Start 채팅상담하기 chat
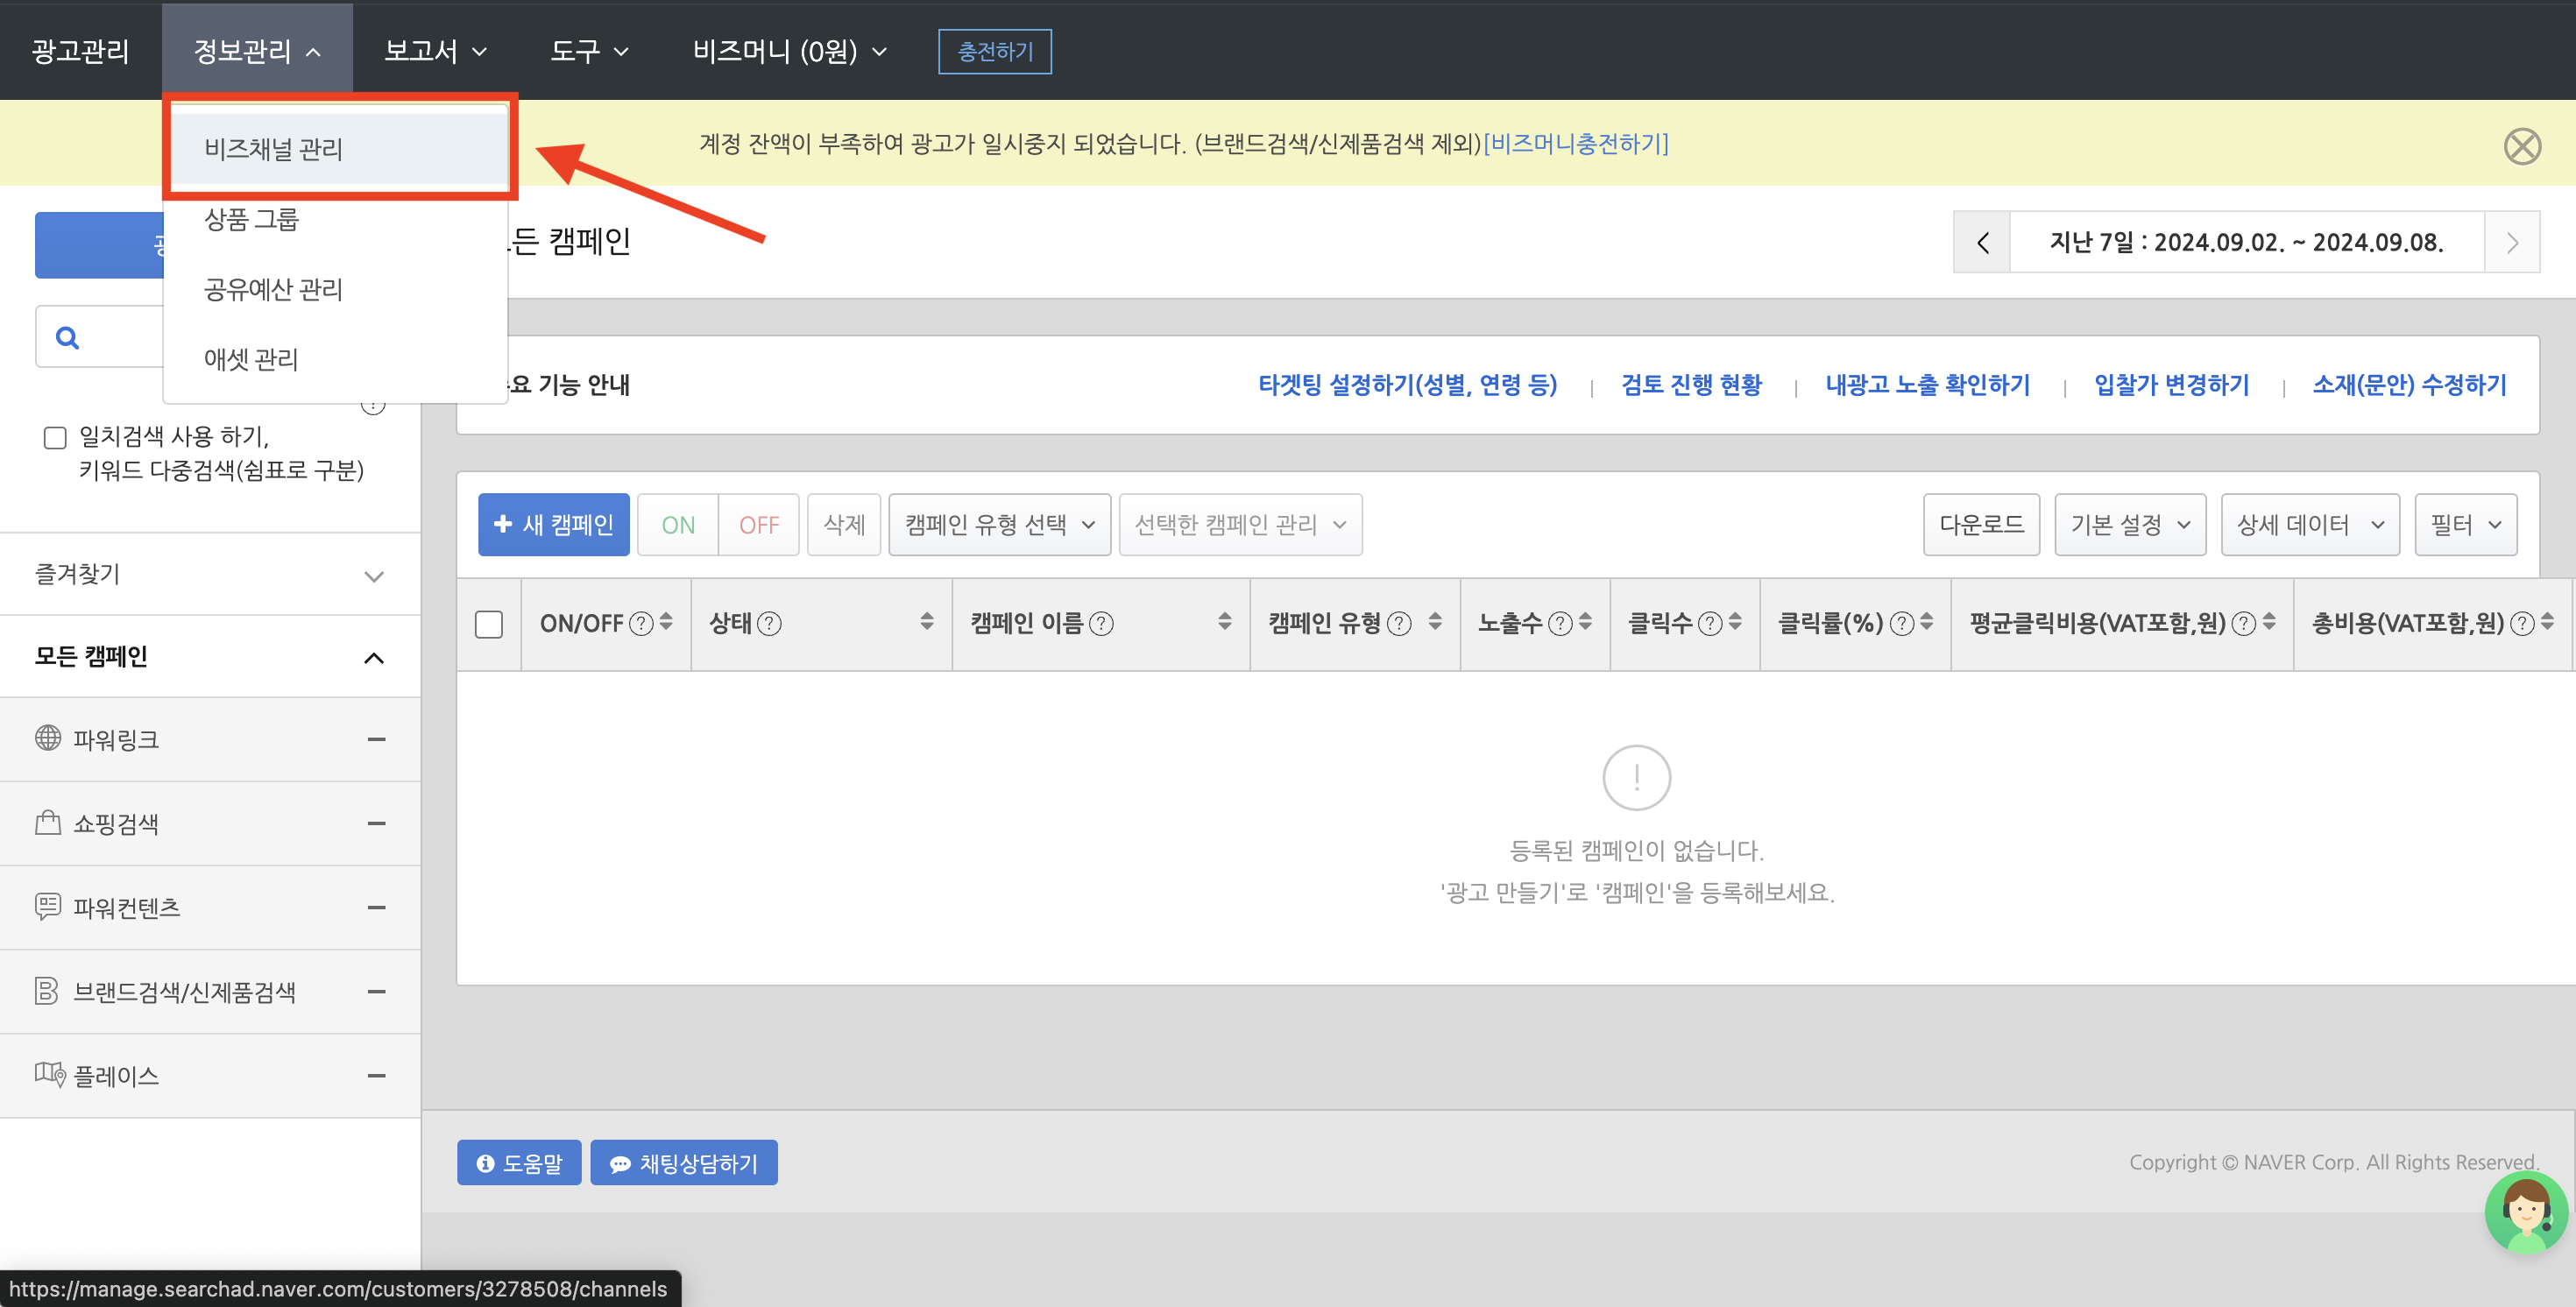2576x1307 pixels. 684,1163
